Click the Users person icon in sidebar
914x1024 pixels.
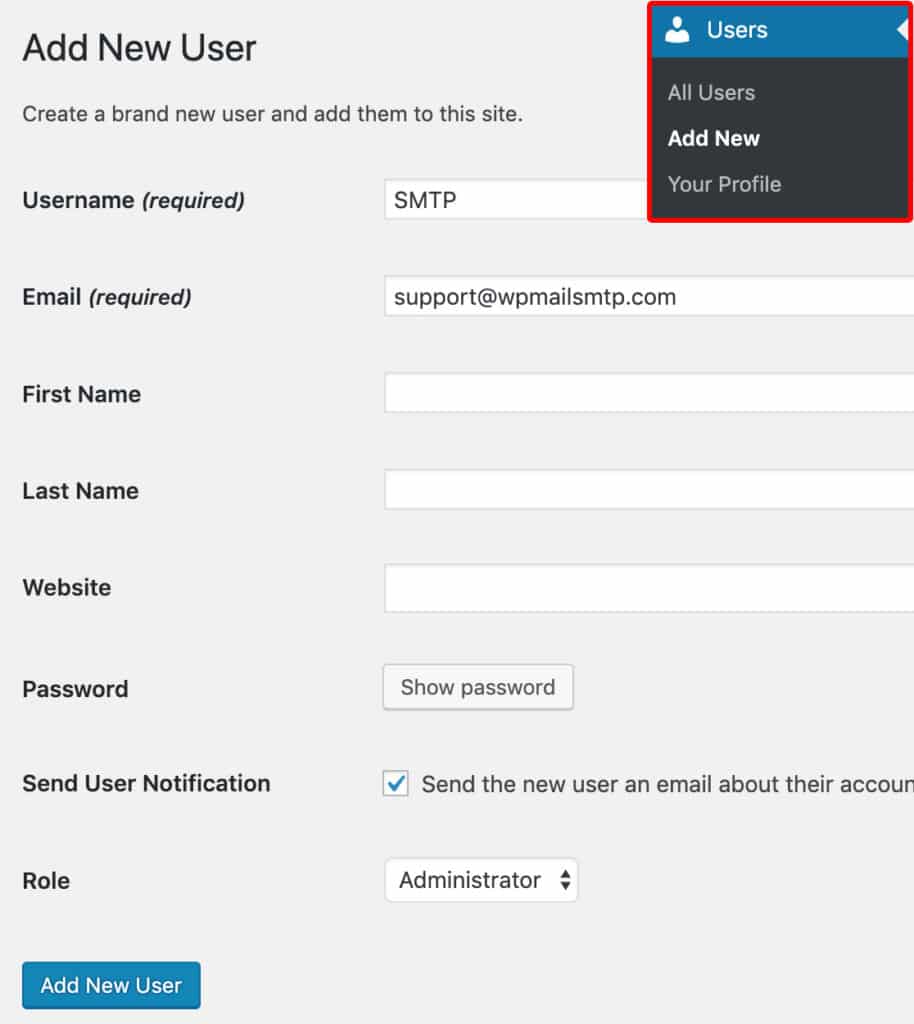coord(678,29)
